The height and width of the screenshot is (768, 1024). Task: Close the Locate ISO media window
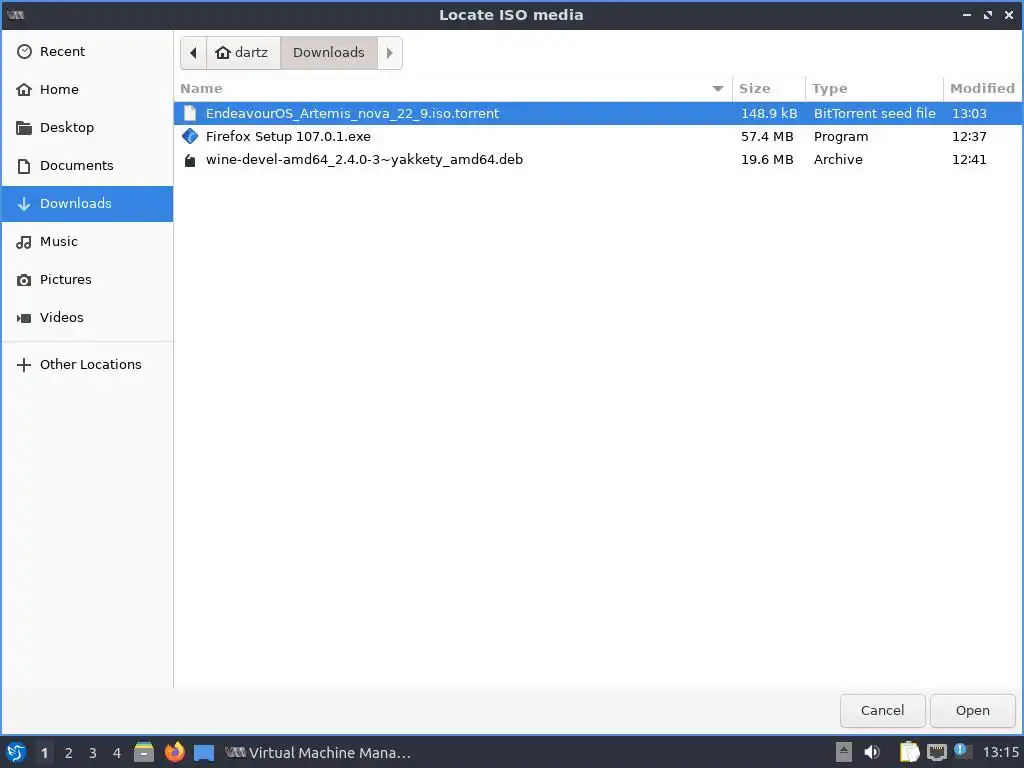point(1008,15)
